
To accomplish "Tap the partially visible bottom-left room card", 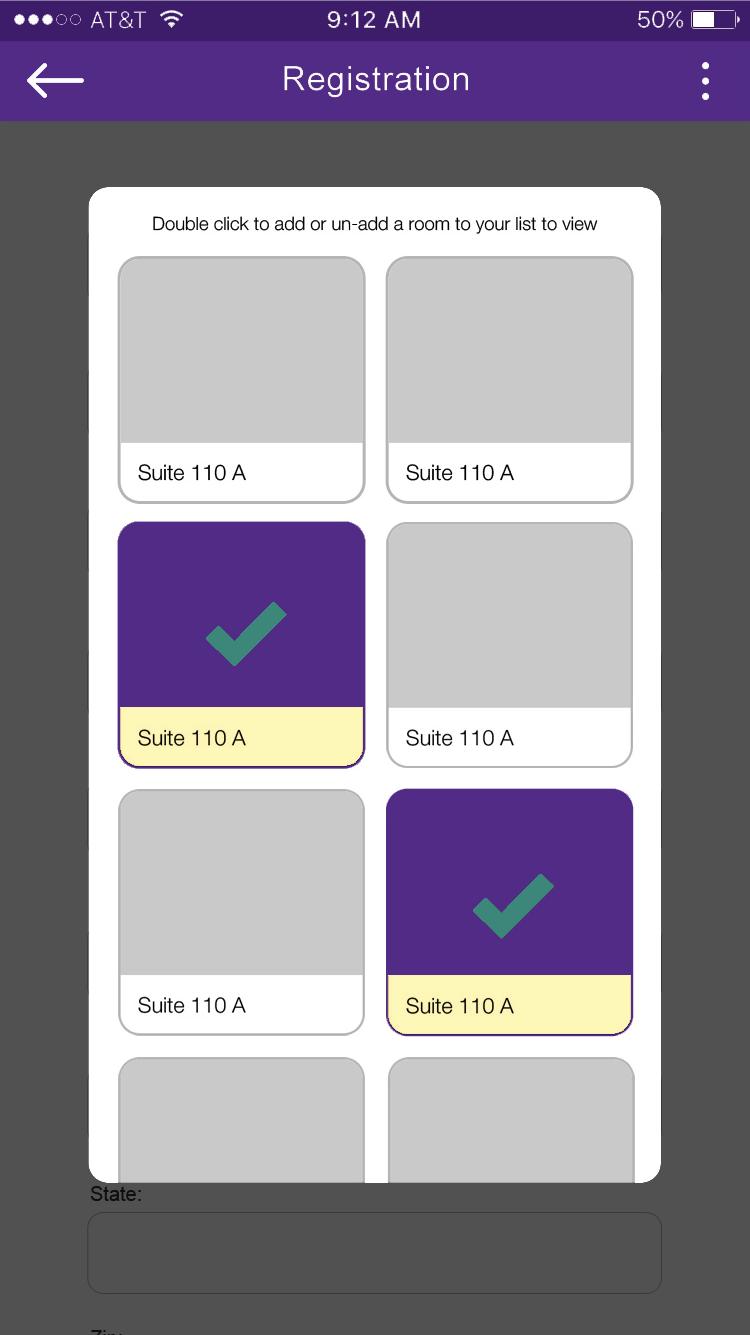I will [x=241, y=1120].
